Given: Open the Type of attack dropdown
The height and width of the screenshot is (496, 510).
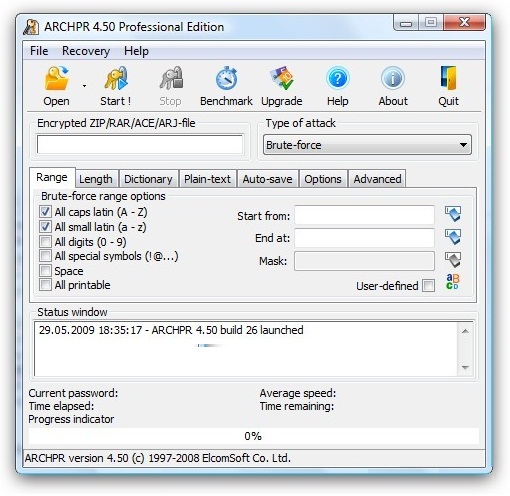Looking at the screenshot, I should (x=367, y=145).
